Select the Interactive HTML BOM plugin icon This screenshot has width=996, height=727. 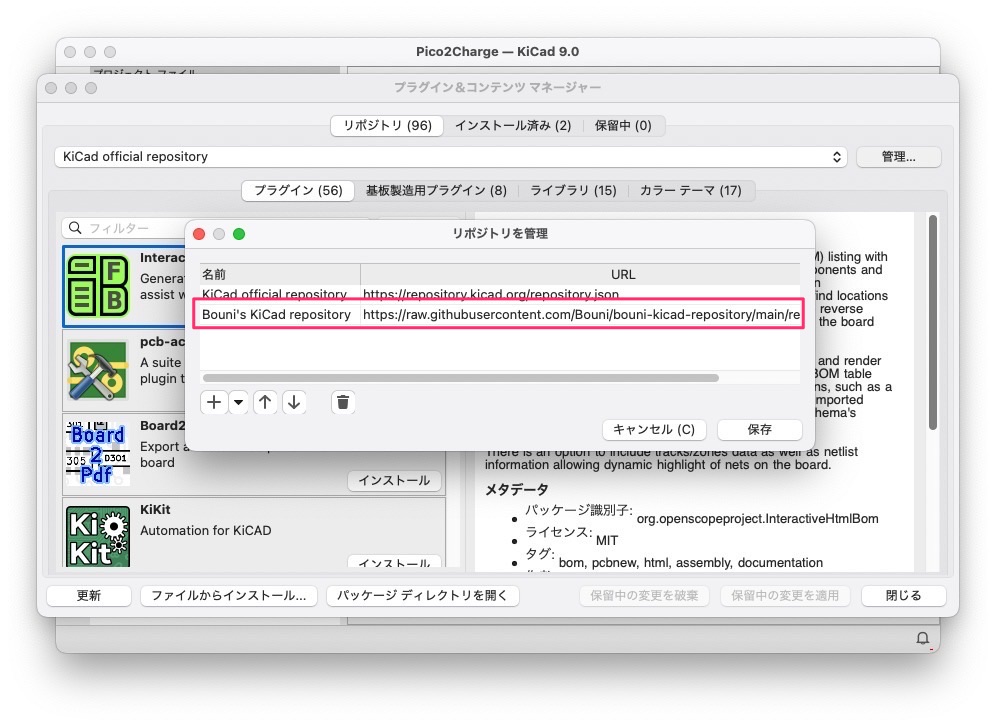(x=97, y=287)
